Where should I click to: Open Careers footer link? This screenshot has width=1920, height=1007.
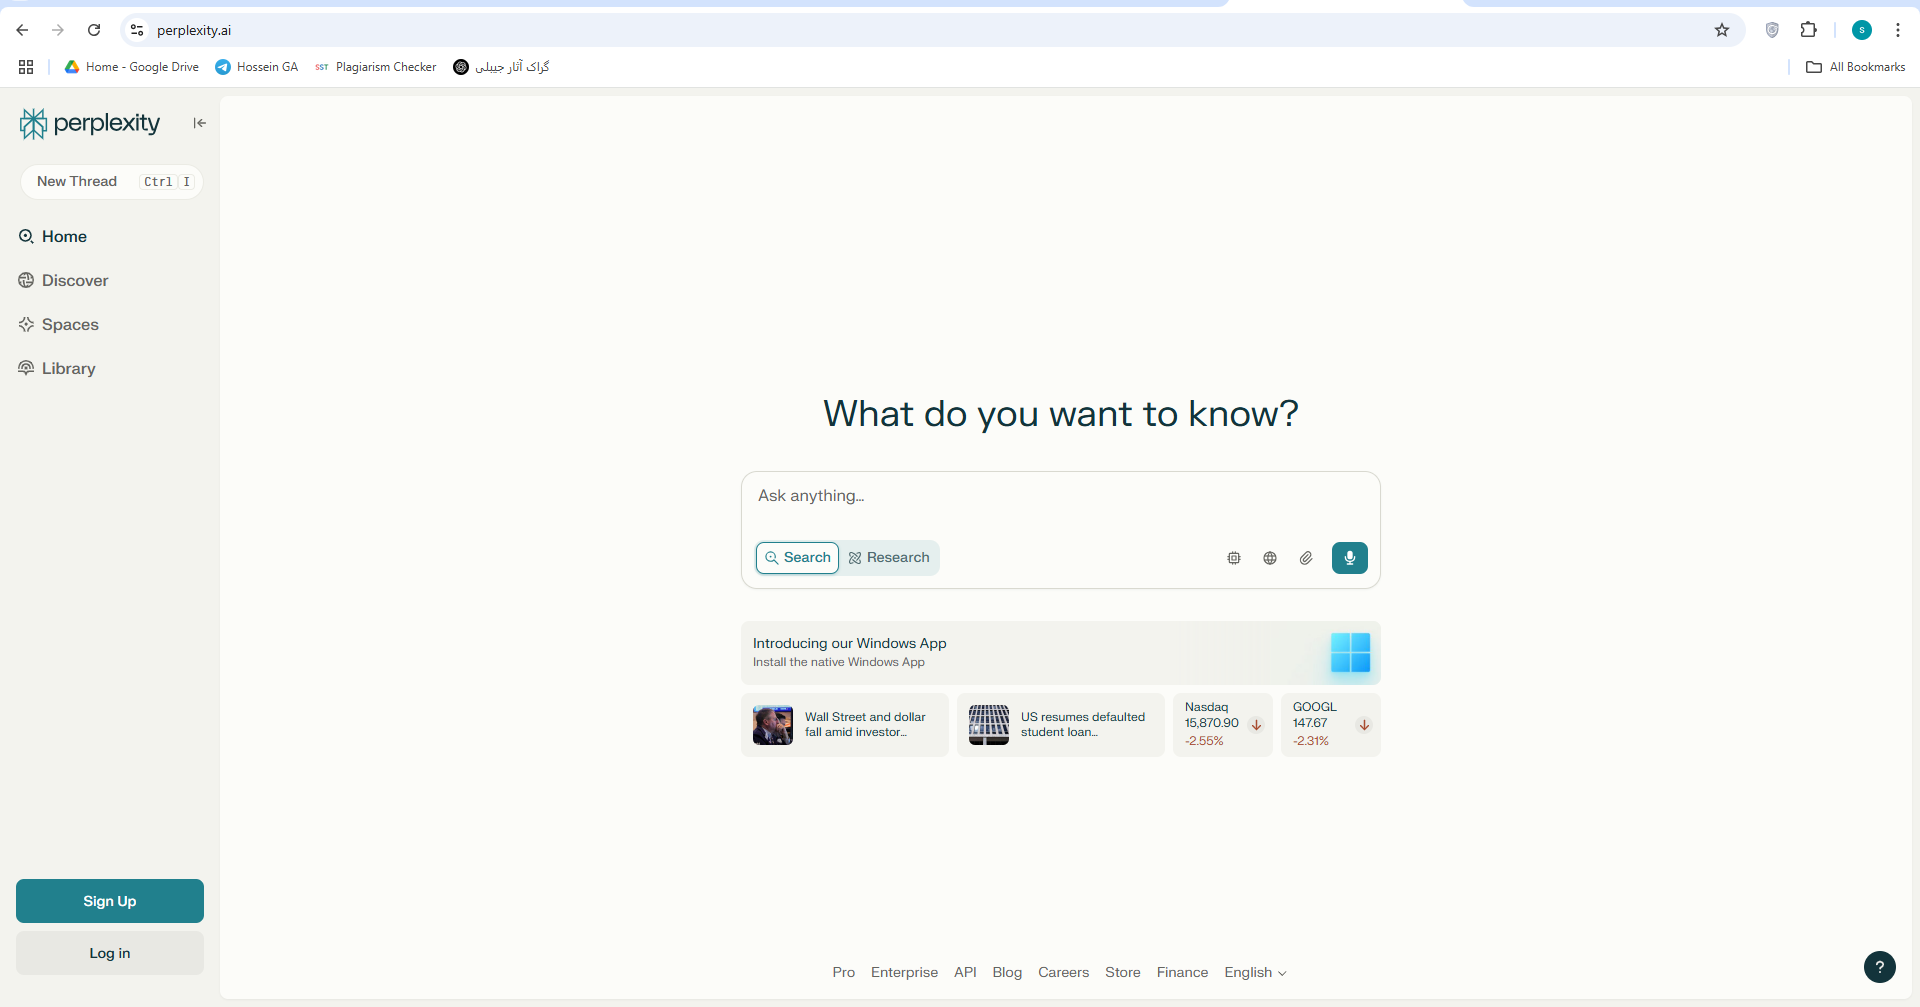coord(1063,972)
